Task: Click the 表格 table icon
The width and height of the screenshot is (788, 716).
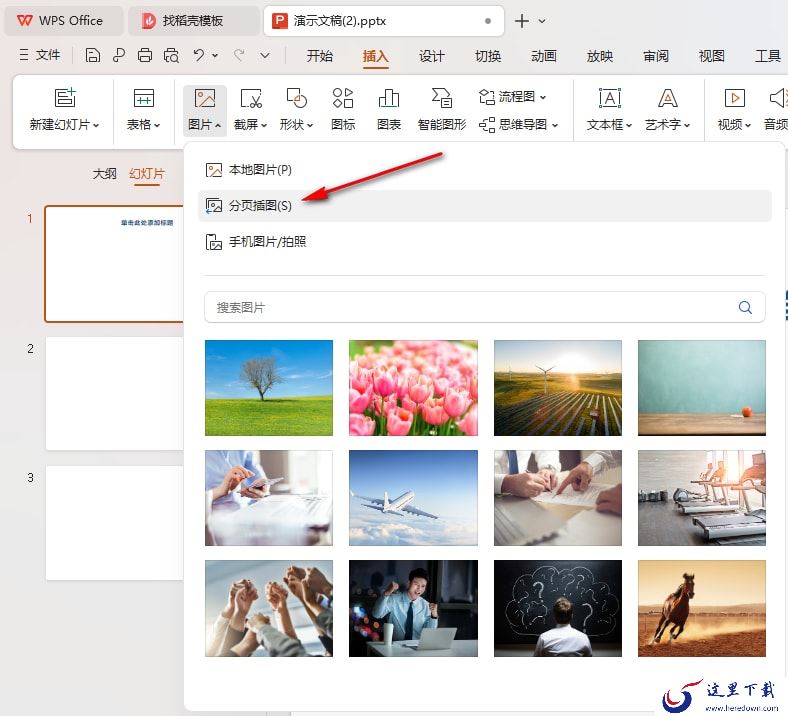Action: tap(144, 97)
